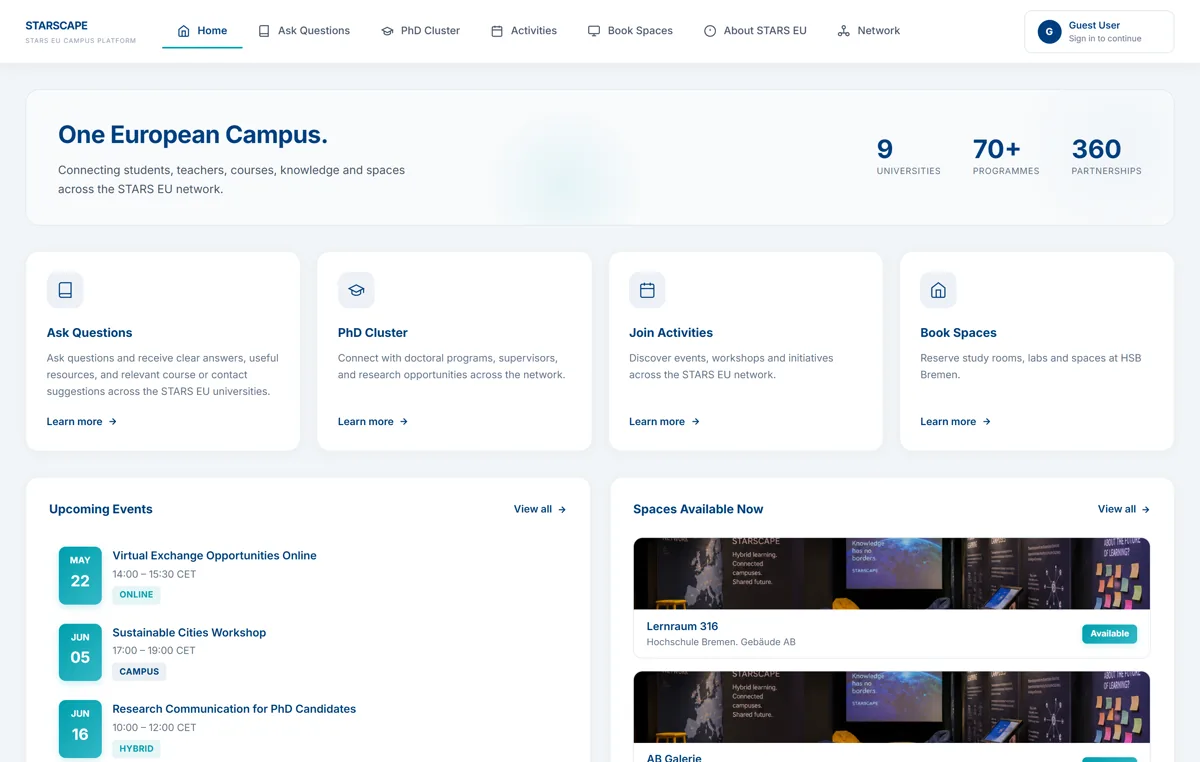This screenshot has width=1200, height=762.
Task: Click the Guest User avatar circle
Action: coord(1049,32)
